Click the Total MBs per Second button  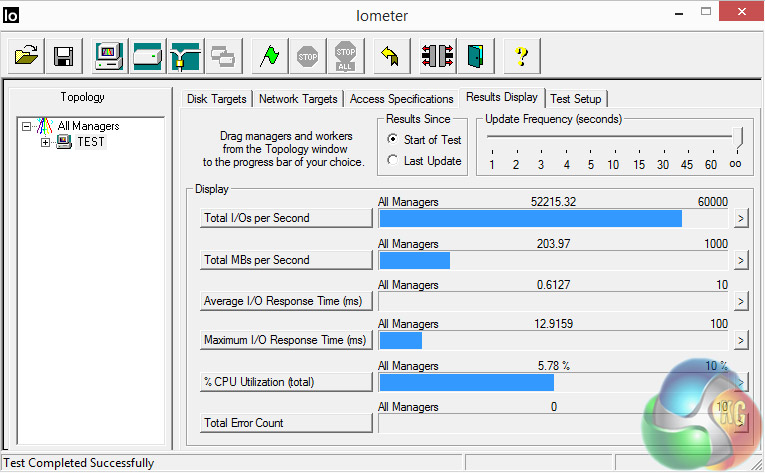tap(286, 260)
